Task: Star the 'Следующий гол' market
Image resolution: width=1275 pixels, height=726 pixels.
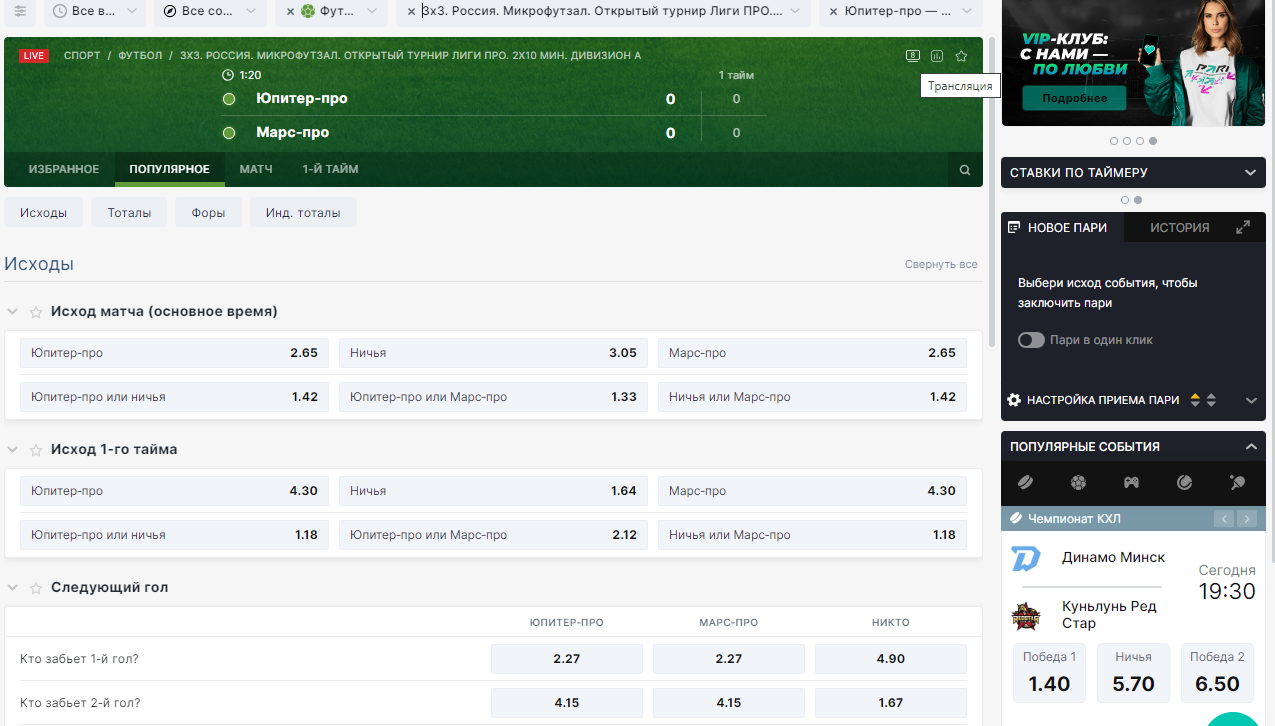Action: 36,588
